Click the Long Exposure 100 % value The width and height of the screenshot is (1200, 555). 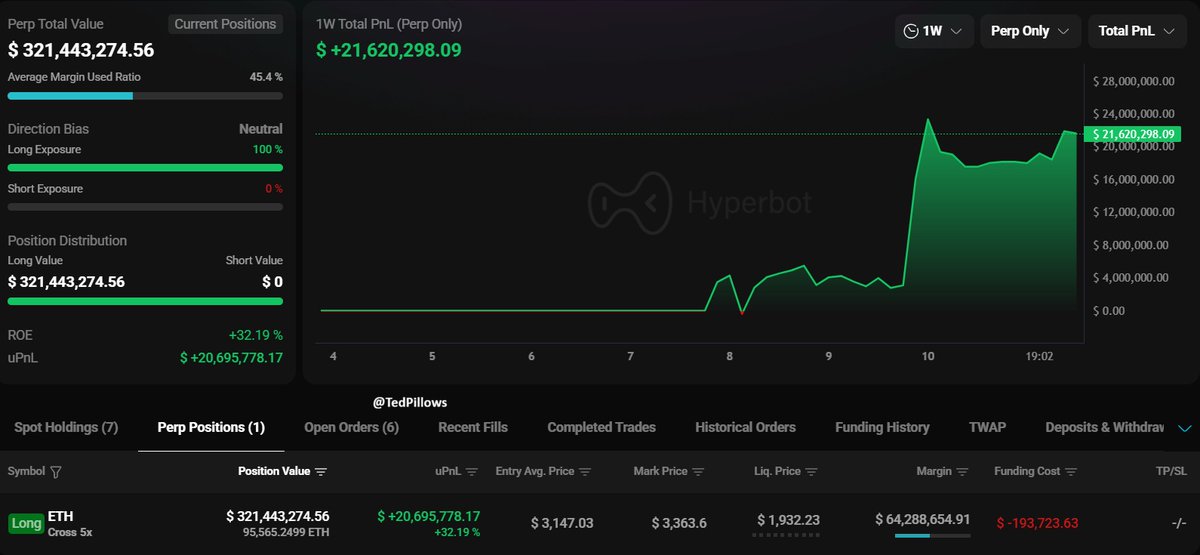(267, 149)
